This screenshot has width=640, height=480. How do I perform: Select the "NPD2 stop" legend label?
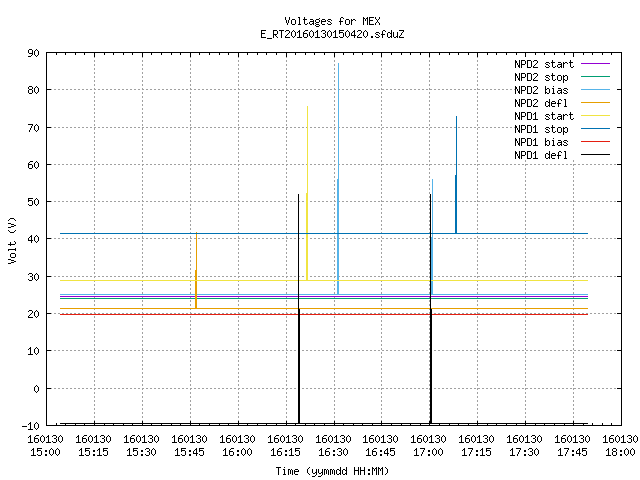541,77
